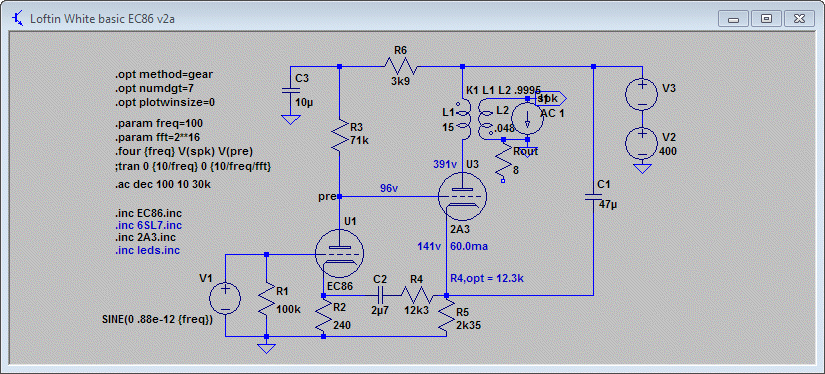825x374 pixels.
Task: Select the '.opt numdgt=7' directive
Action: tap(155, 88)
